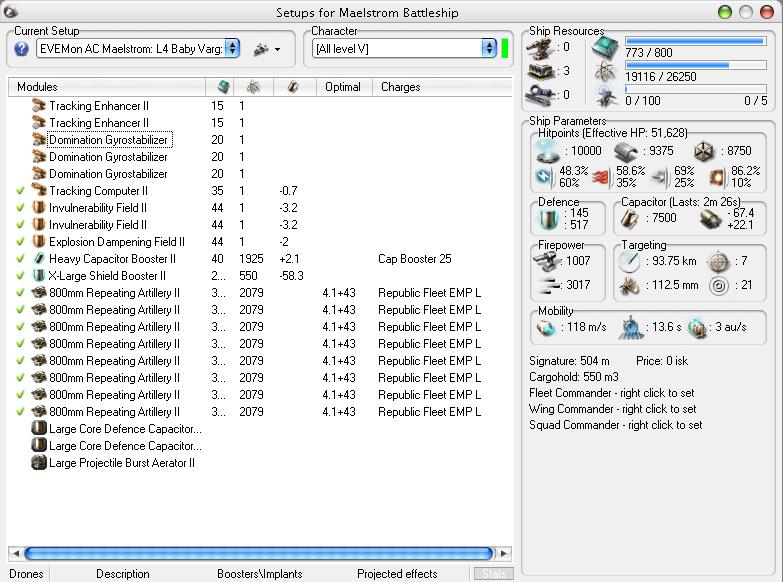
Task: Switch to the Drones tab
Action: tap(26, 574)
